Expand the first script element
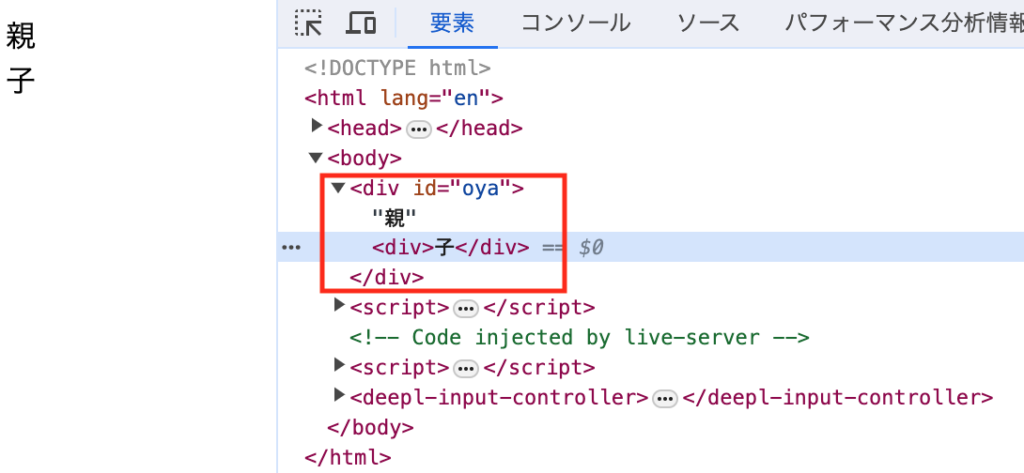 pyautogui.click(x=338, y=305)
